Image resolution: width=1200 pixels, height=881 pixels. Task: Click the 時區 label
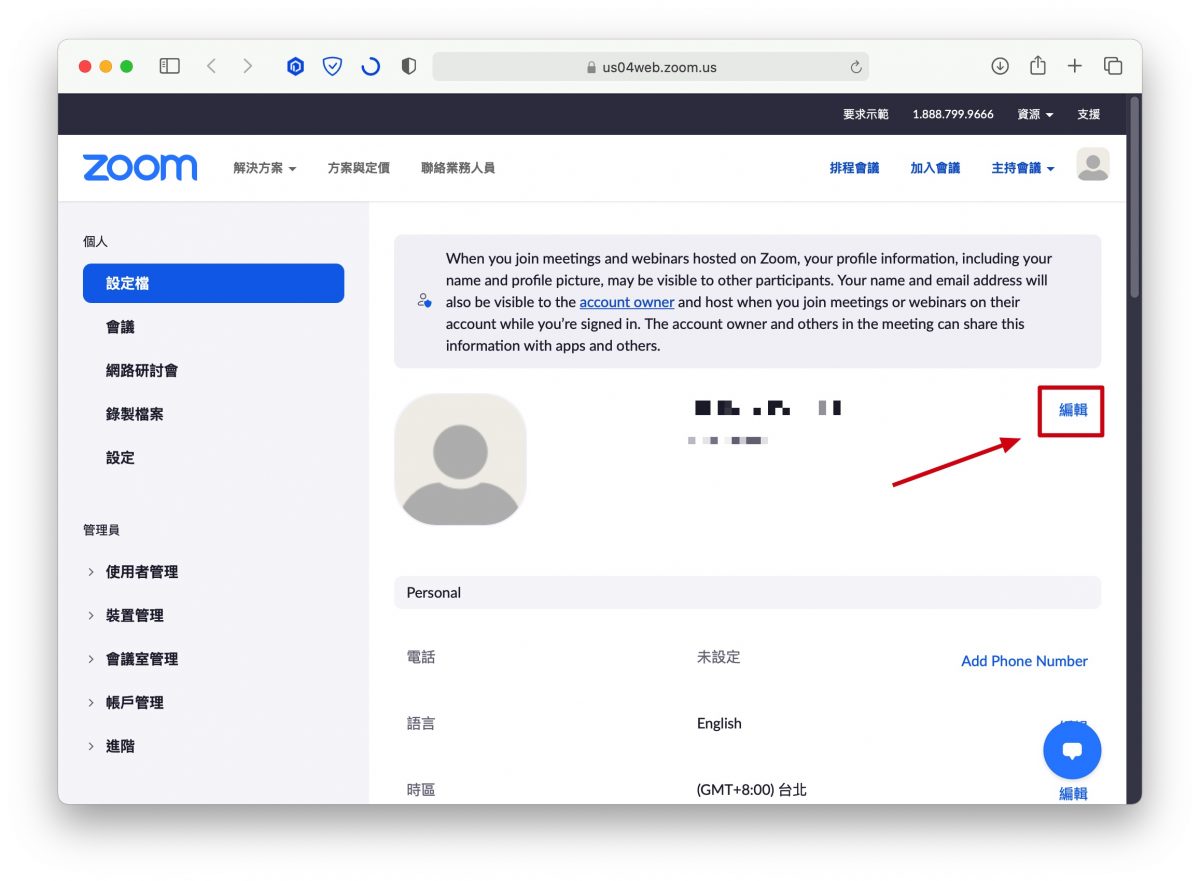pyautogui.click(x=421, y=790)
